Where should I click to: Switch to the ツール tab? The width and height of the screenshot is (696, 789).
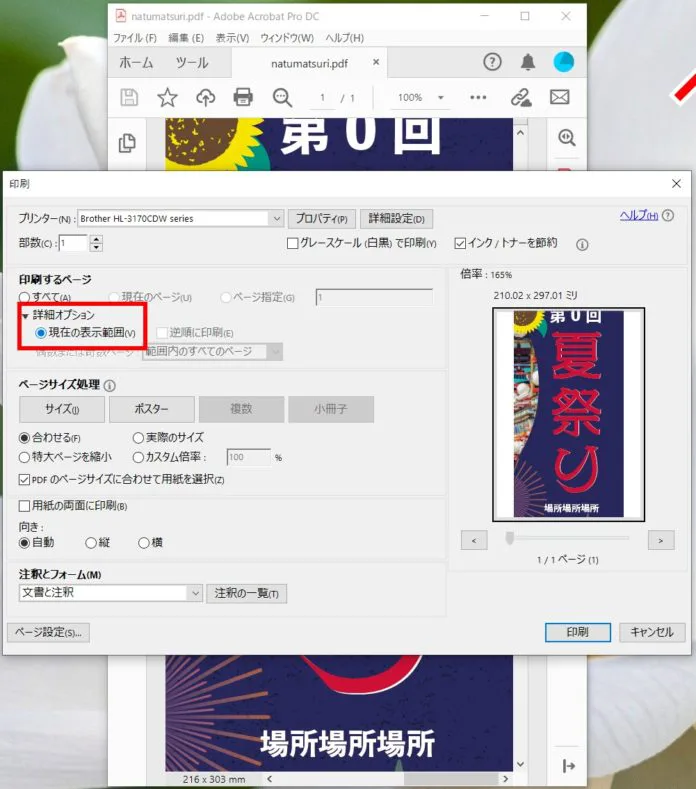(192, 63)
